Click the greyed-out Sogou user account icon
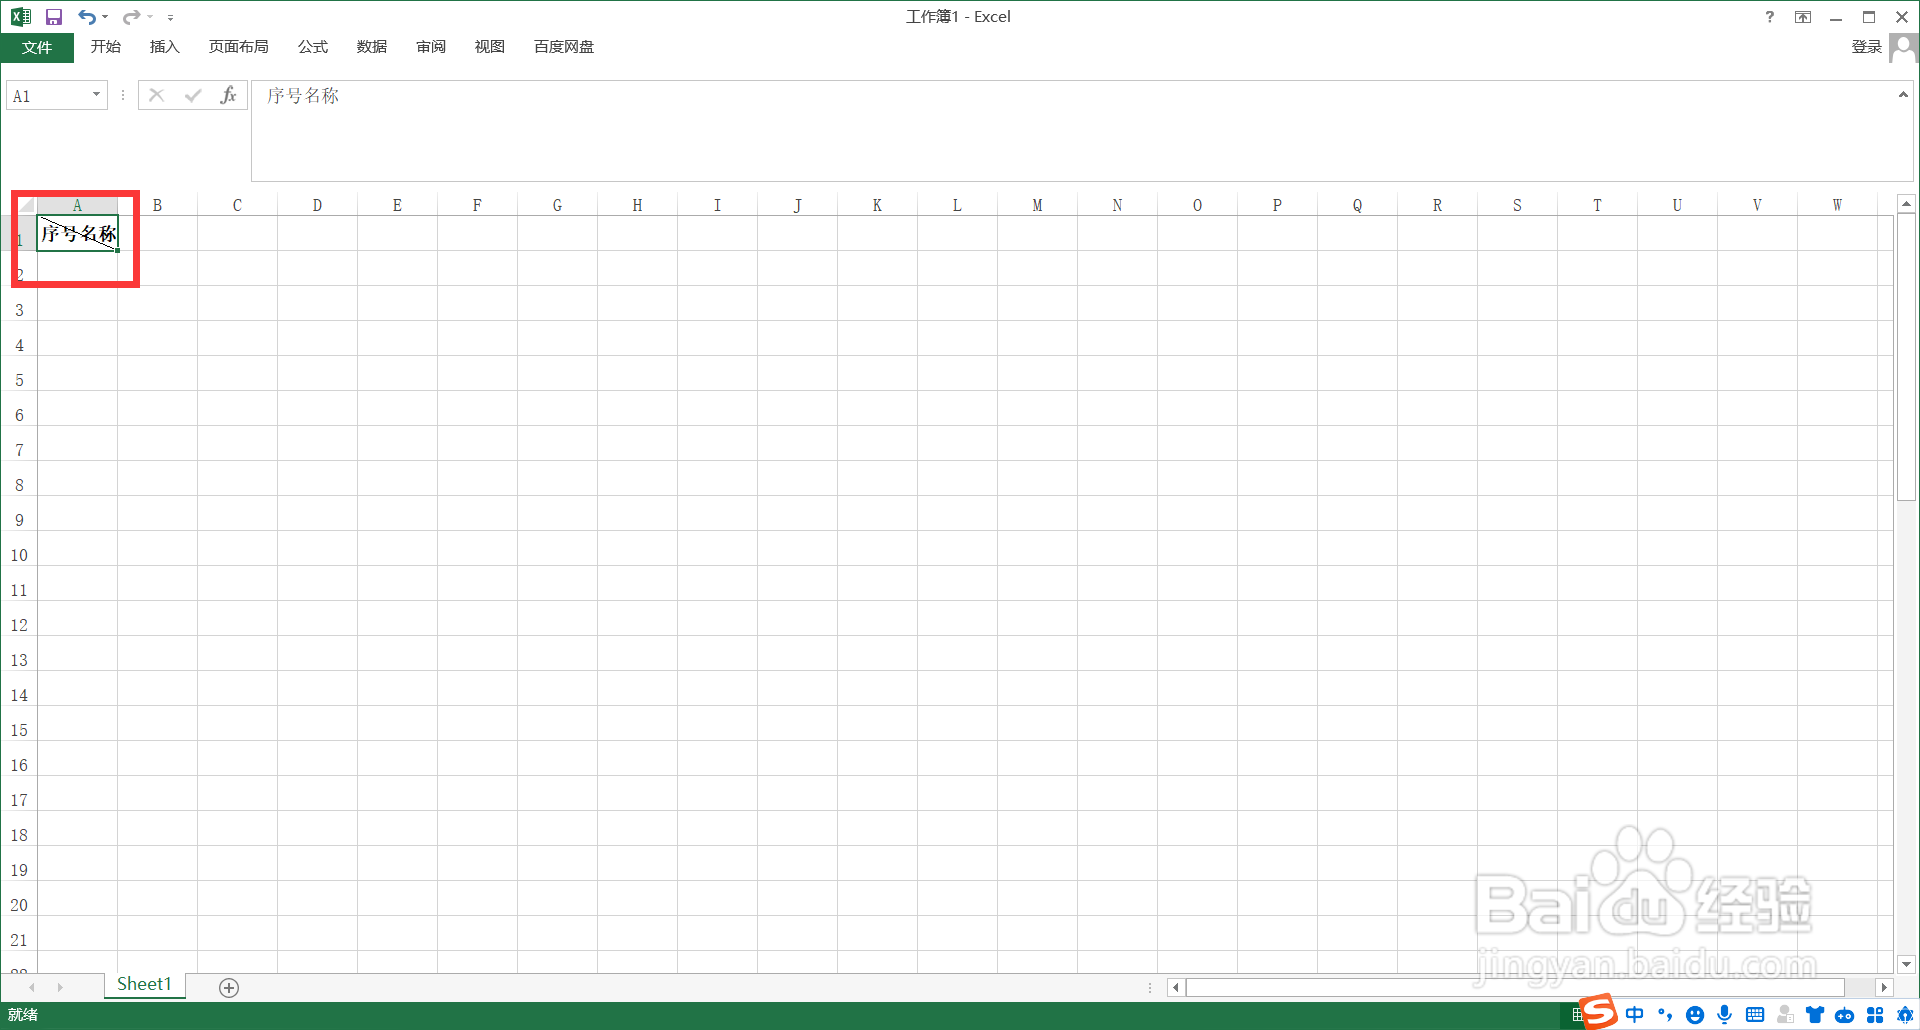The width and height of the screenshot is (1920, 1030). (1785, 1015)
